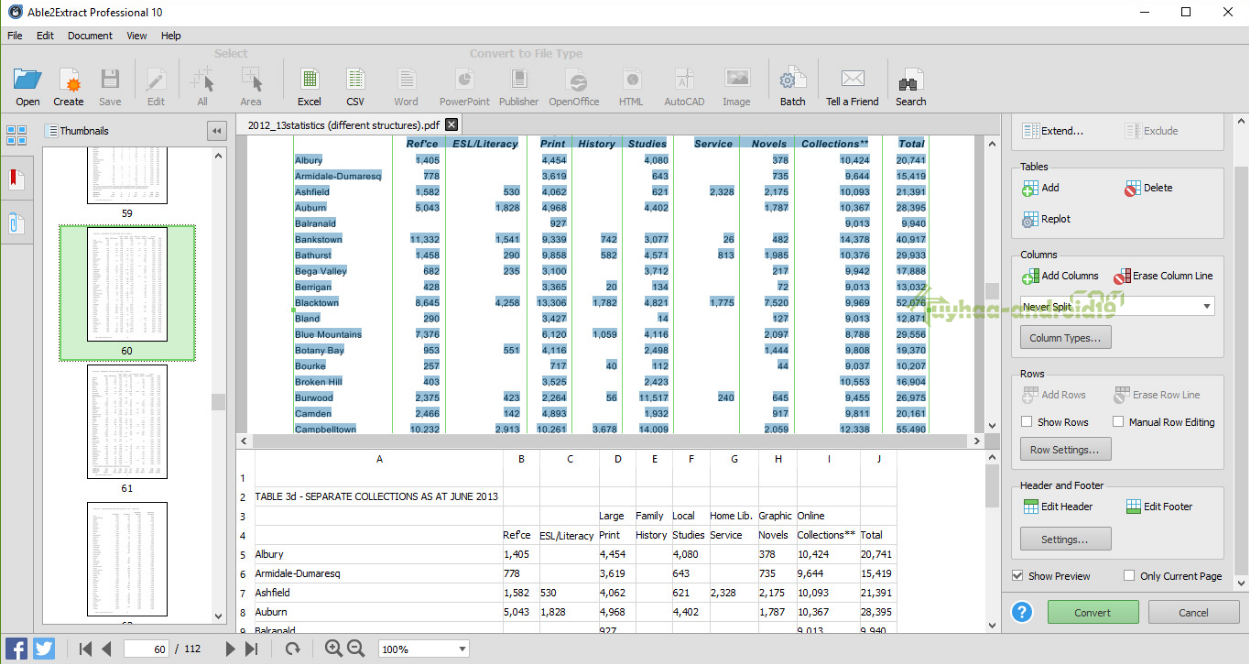Click Add Columns button
The height and width of the screenshot is (664, 1249).
(x=1060, y=276)
